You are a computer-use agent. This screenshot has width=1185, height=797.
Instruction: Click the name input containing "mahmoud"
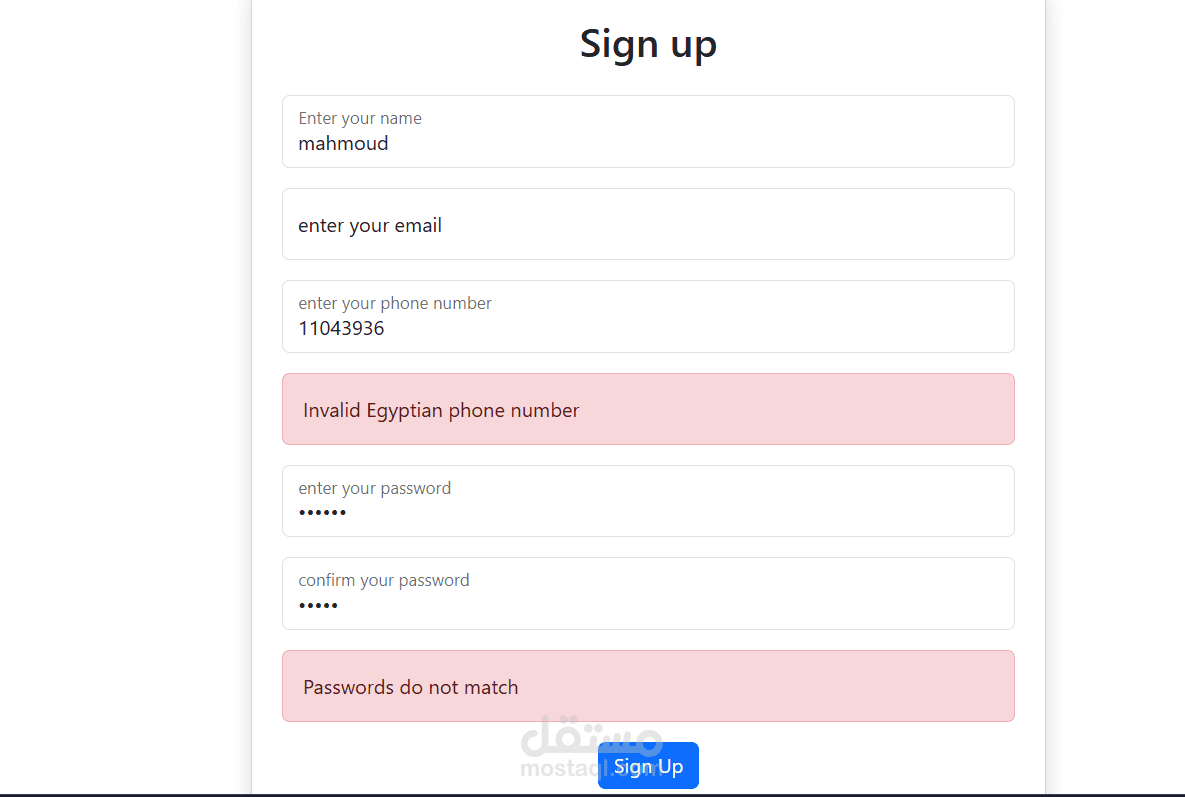648,131
